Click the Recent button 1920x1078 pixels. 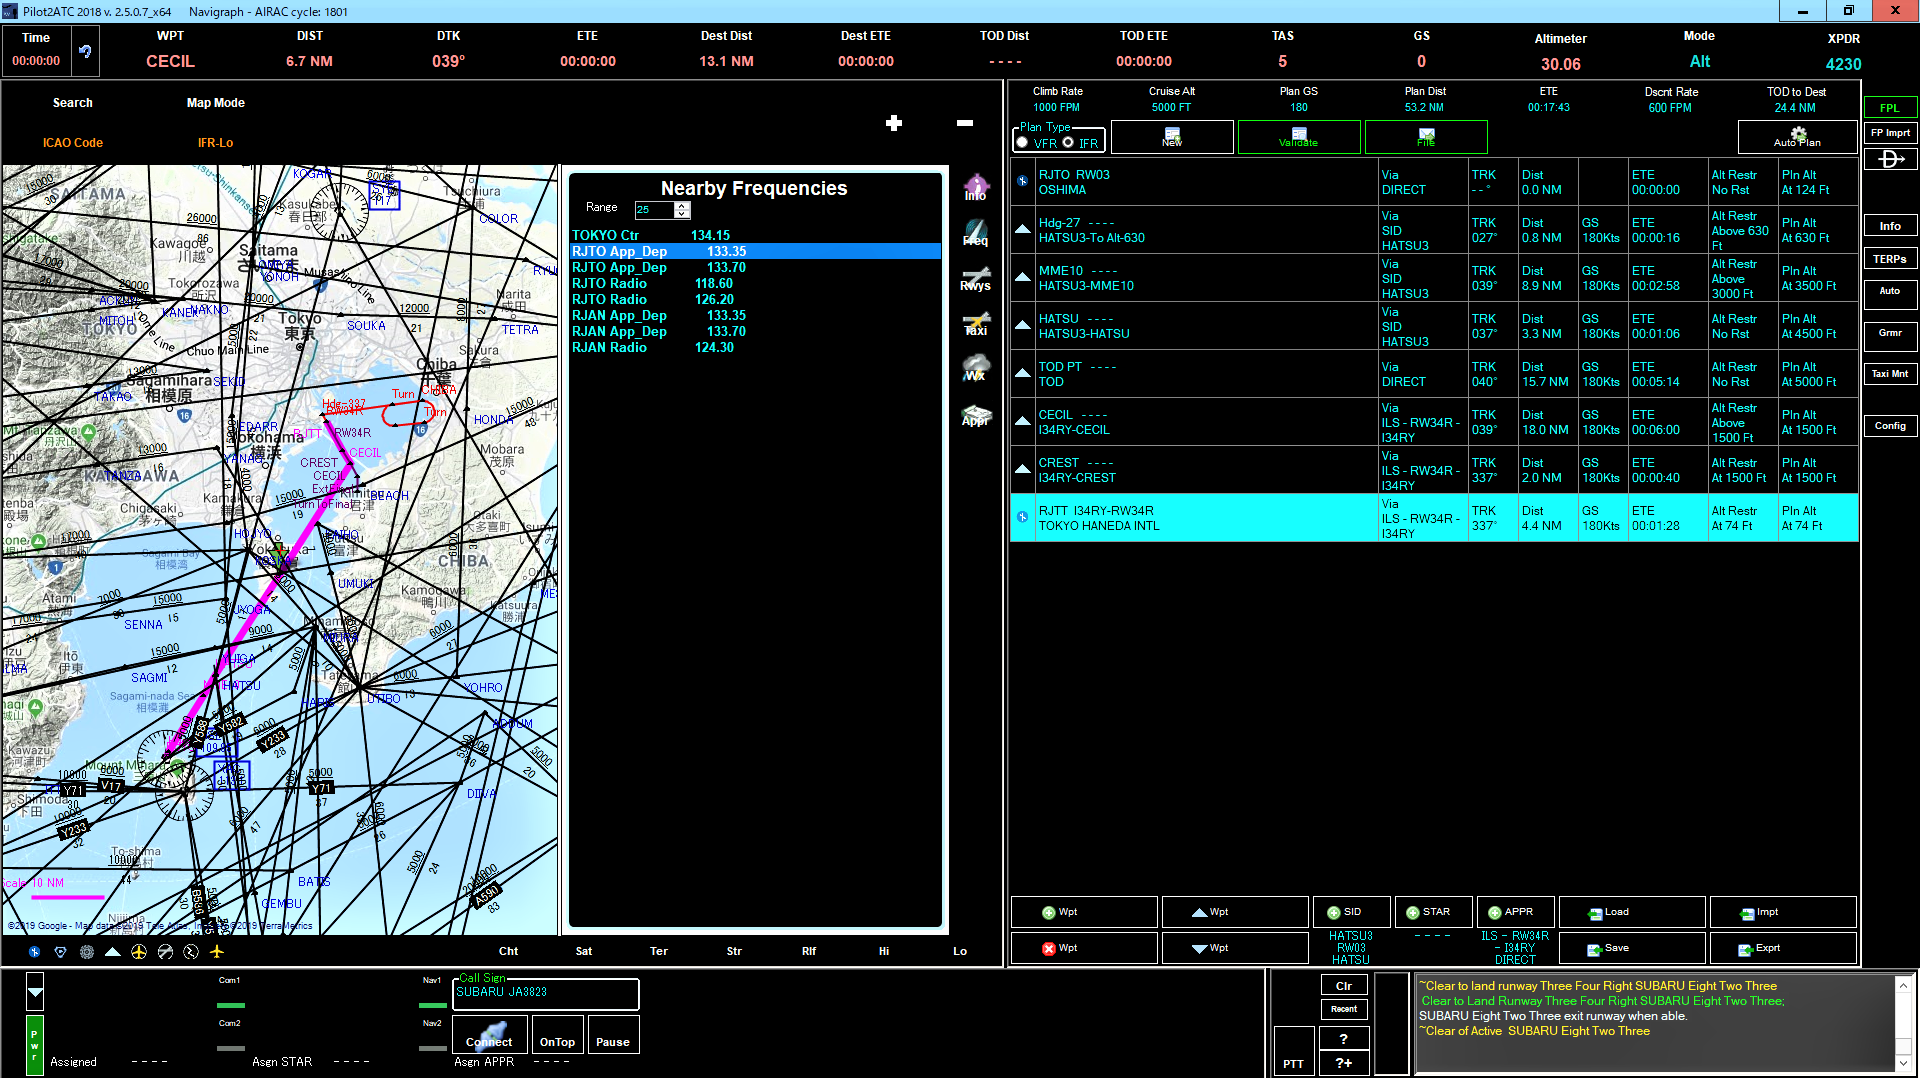tap(1344, 1009)
